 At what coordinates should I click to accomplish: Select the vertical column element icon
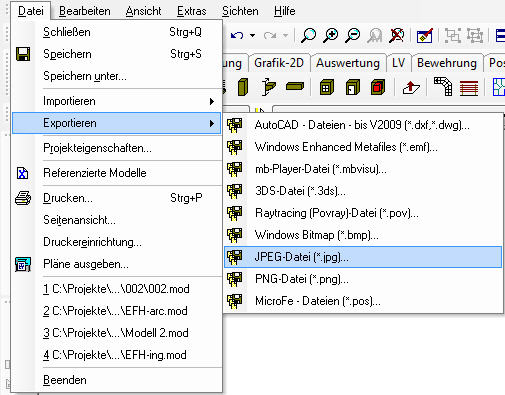[243, 87]
